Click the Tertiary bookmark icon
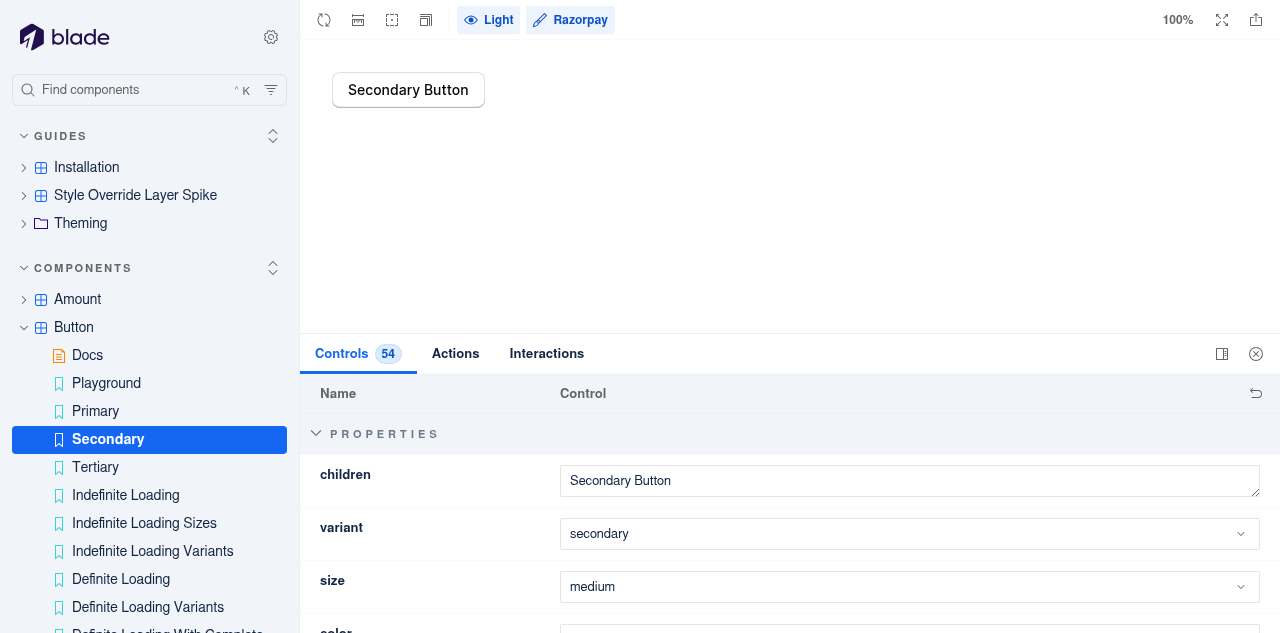 coord(59,468)
